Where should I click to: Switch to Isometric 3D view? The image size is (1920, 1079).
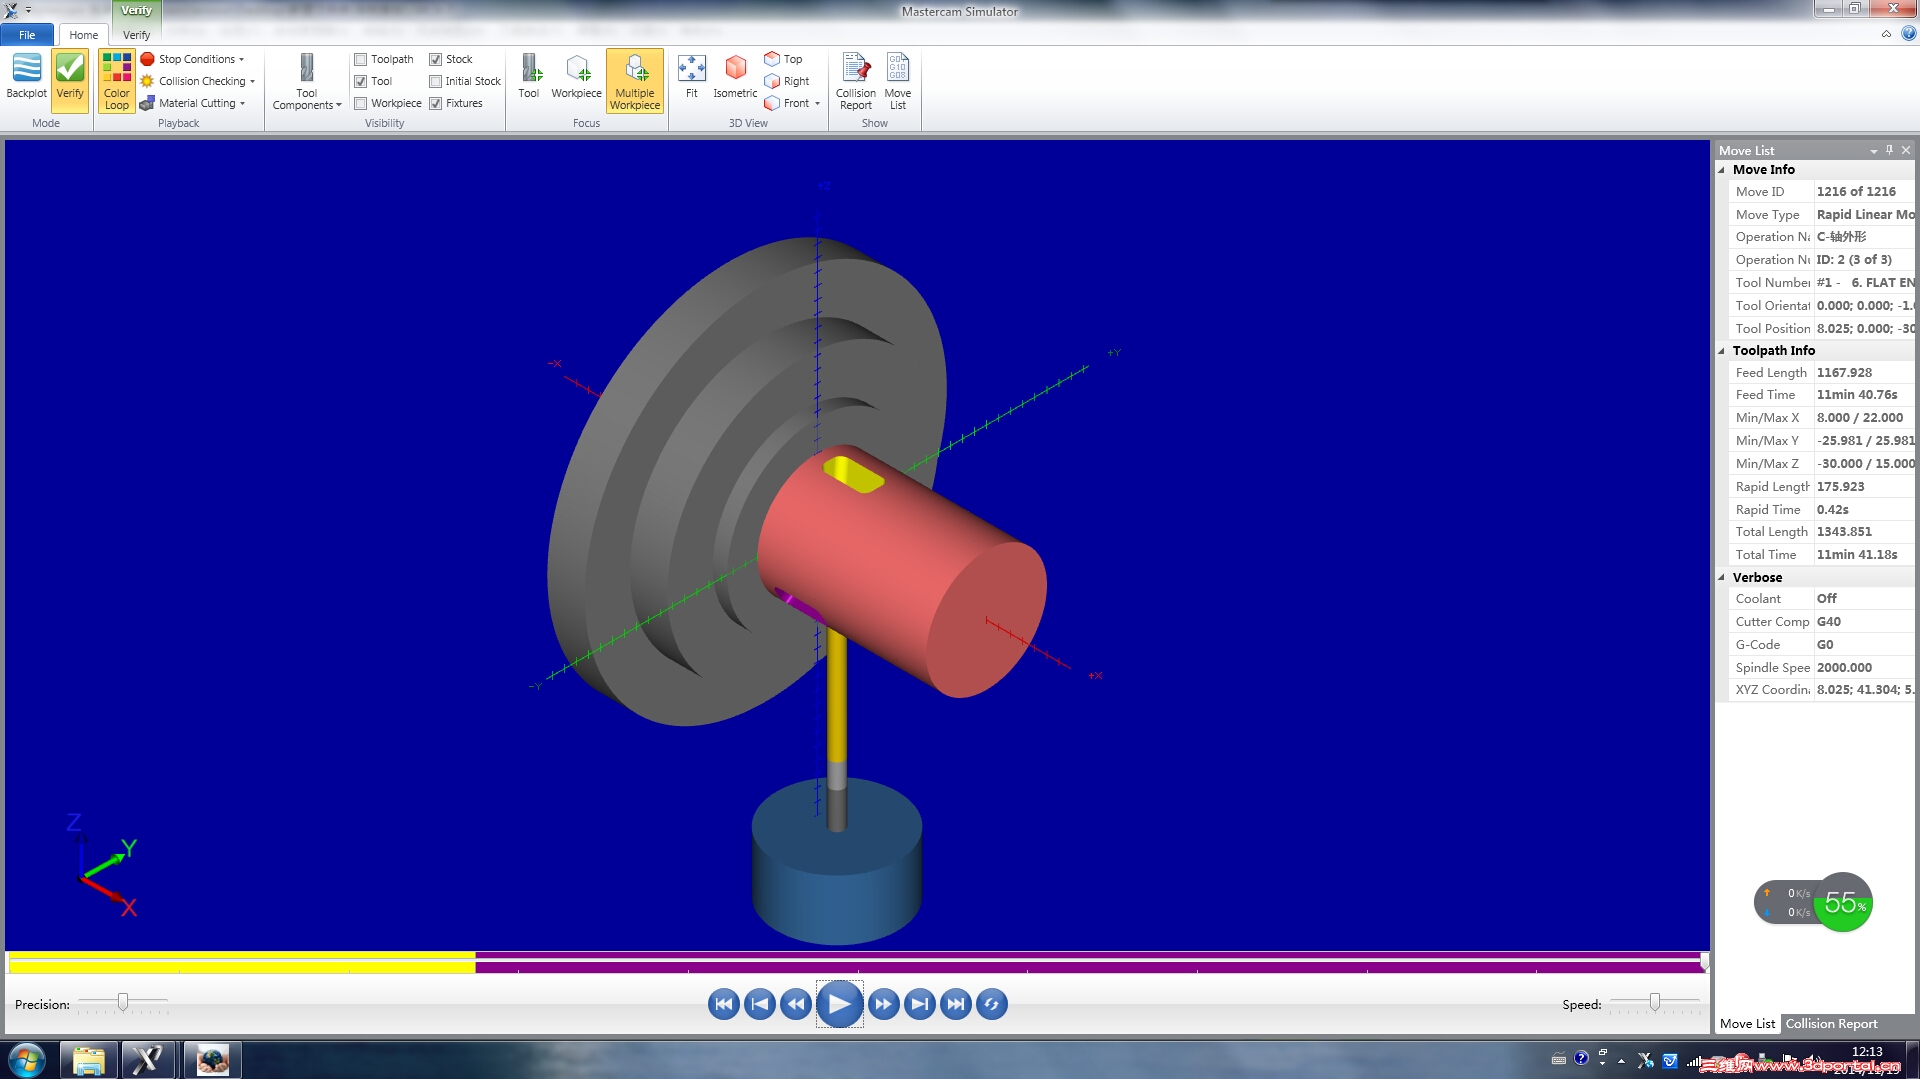[x=735, y=77]
